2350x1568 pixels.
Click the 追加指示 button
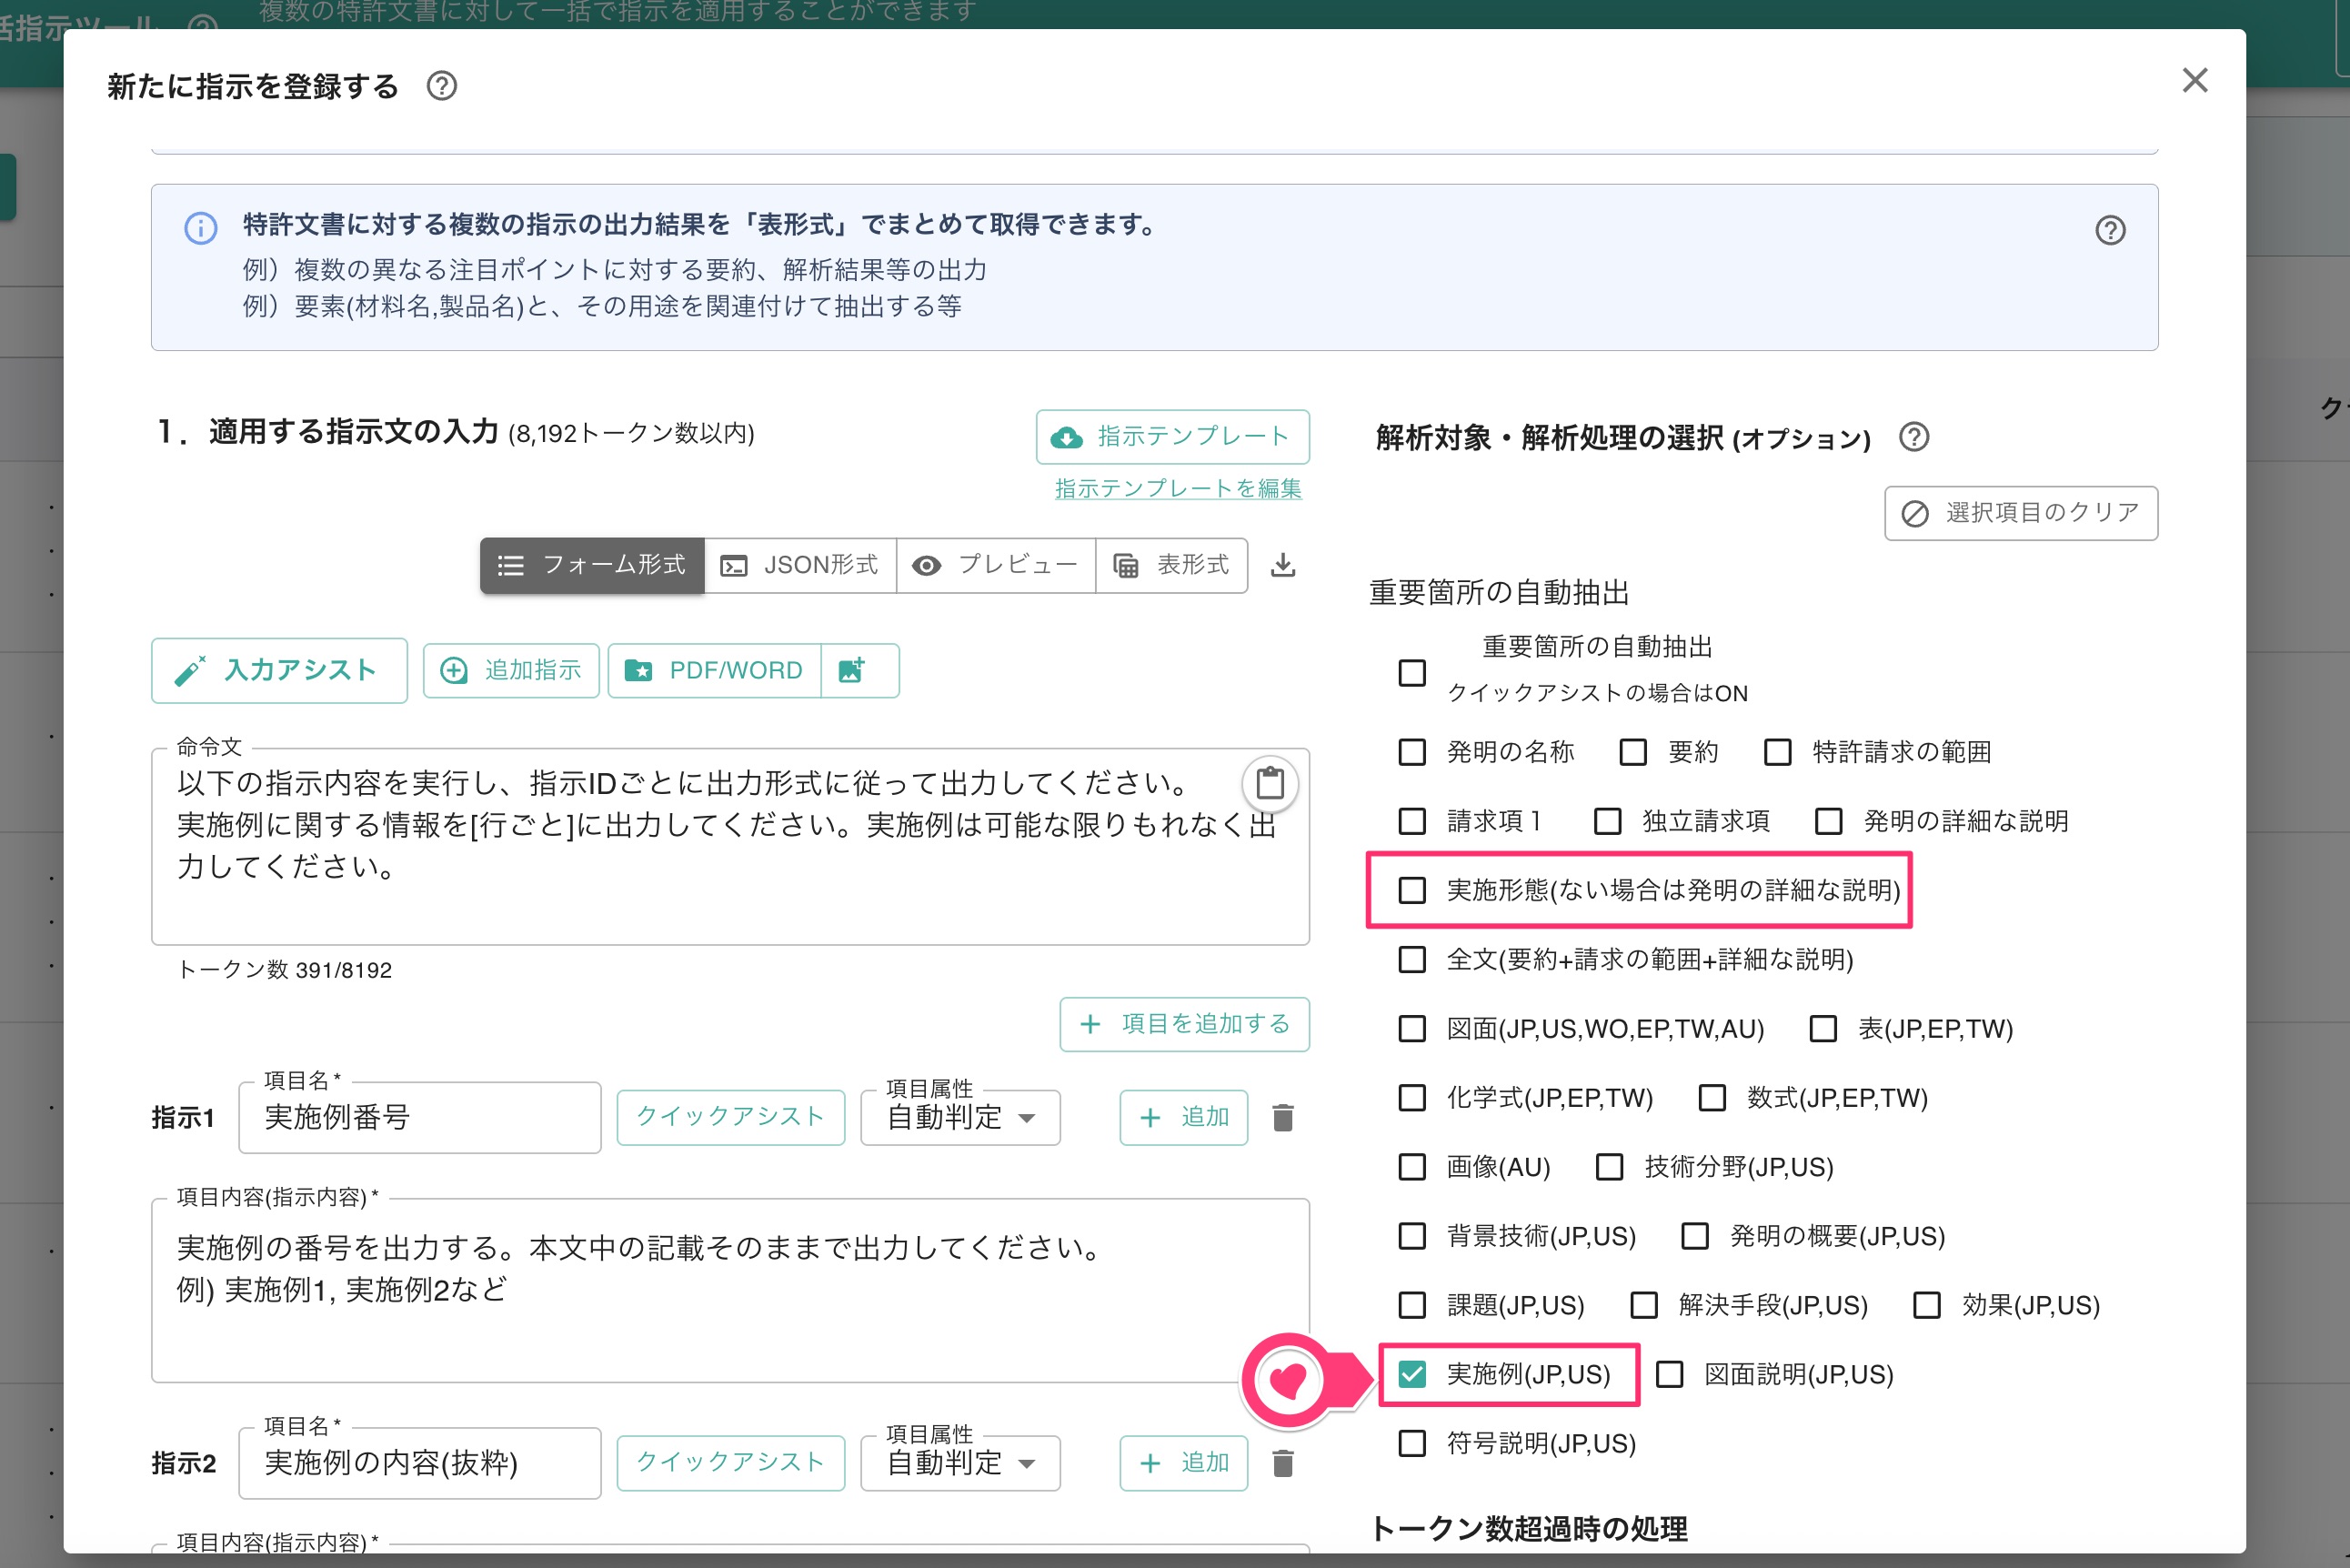pyautogui.click(x=511, y=670)
